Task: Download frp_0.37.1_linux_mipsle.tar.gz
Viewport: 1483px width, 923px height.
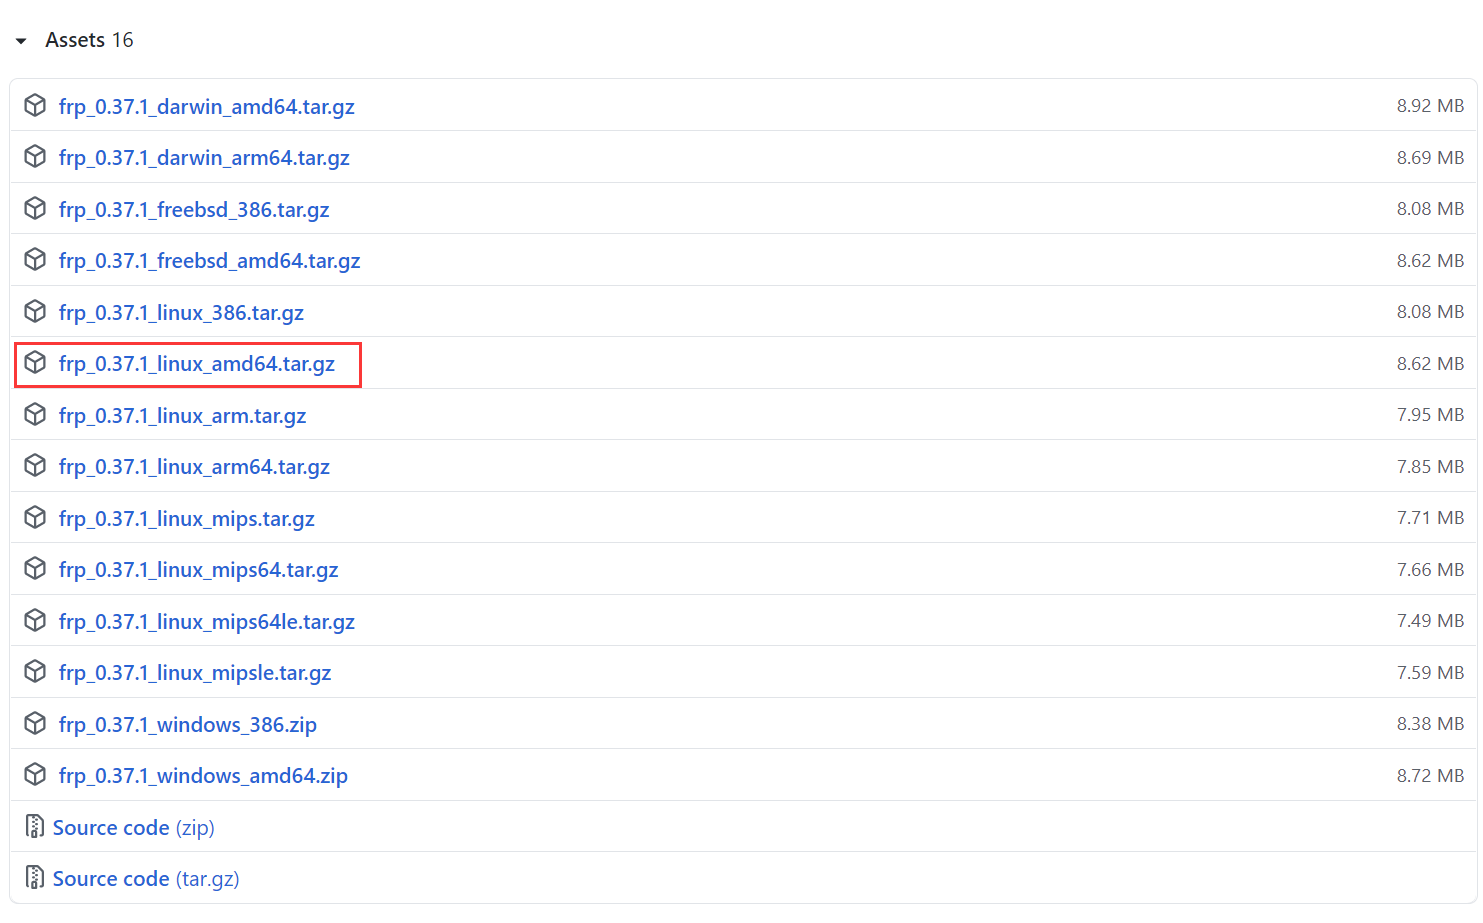Action: tap(195, 673)
